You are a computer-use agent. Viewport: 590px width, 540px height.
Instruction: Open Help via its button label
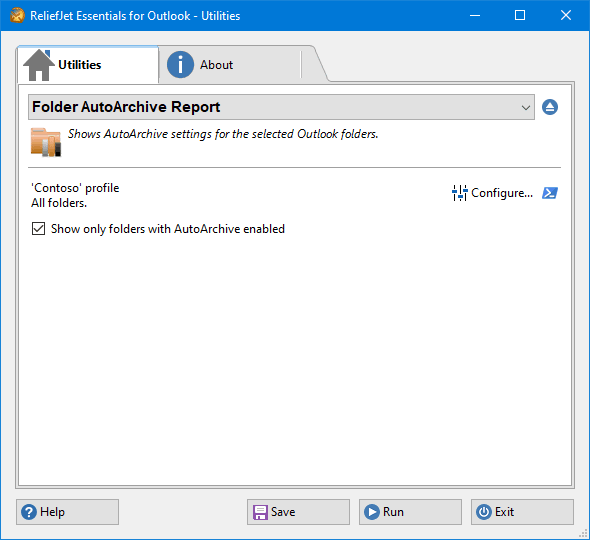(52, 512)
